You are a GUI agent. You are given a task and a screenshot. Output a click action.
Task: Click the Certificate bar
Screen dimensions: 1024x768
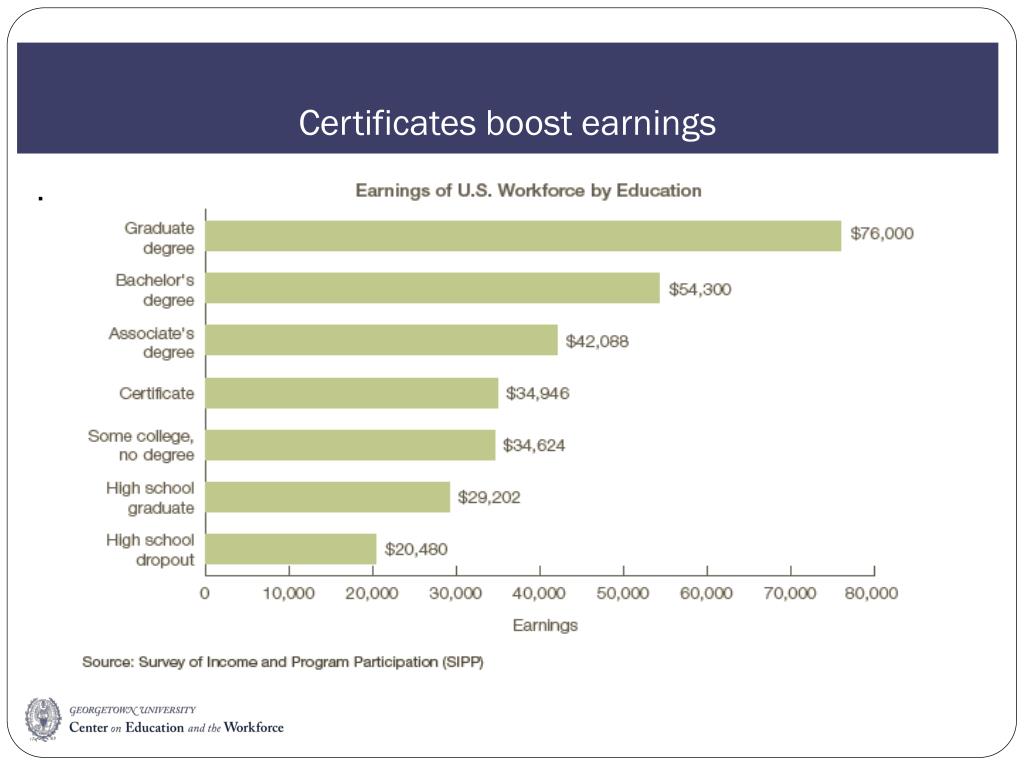[x=352, y=392]
